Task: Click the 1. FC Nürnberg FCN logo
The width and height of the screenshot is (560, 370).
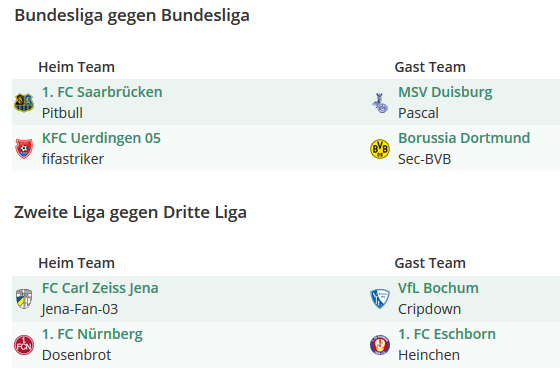Action: tap(24, 345)
